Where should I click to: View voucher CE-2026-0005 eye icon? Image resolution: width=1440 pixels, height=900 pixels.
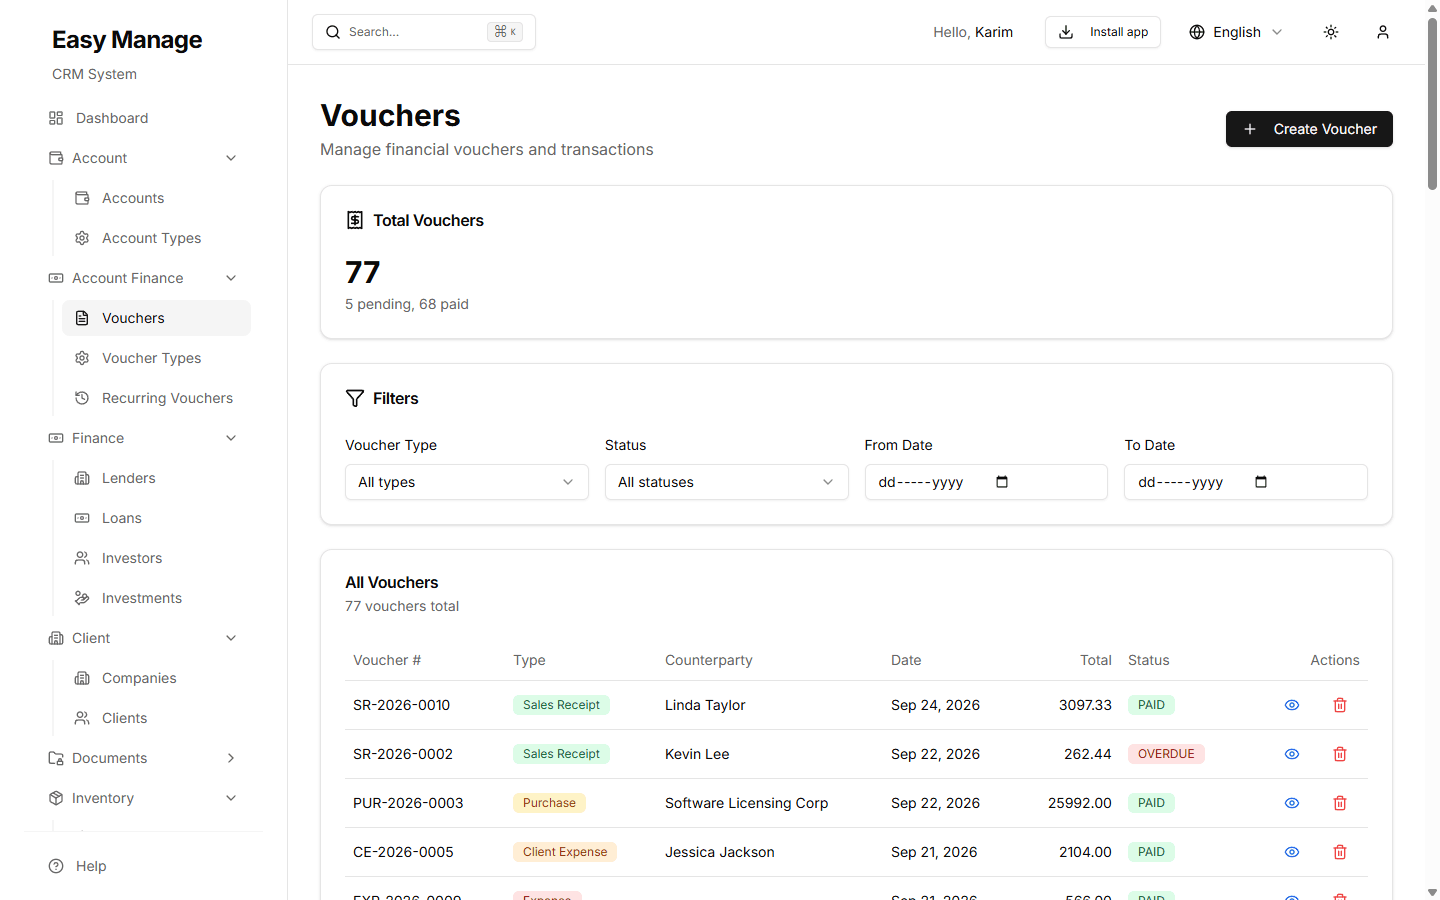coord(1292,852)
